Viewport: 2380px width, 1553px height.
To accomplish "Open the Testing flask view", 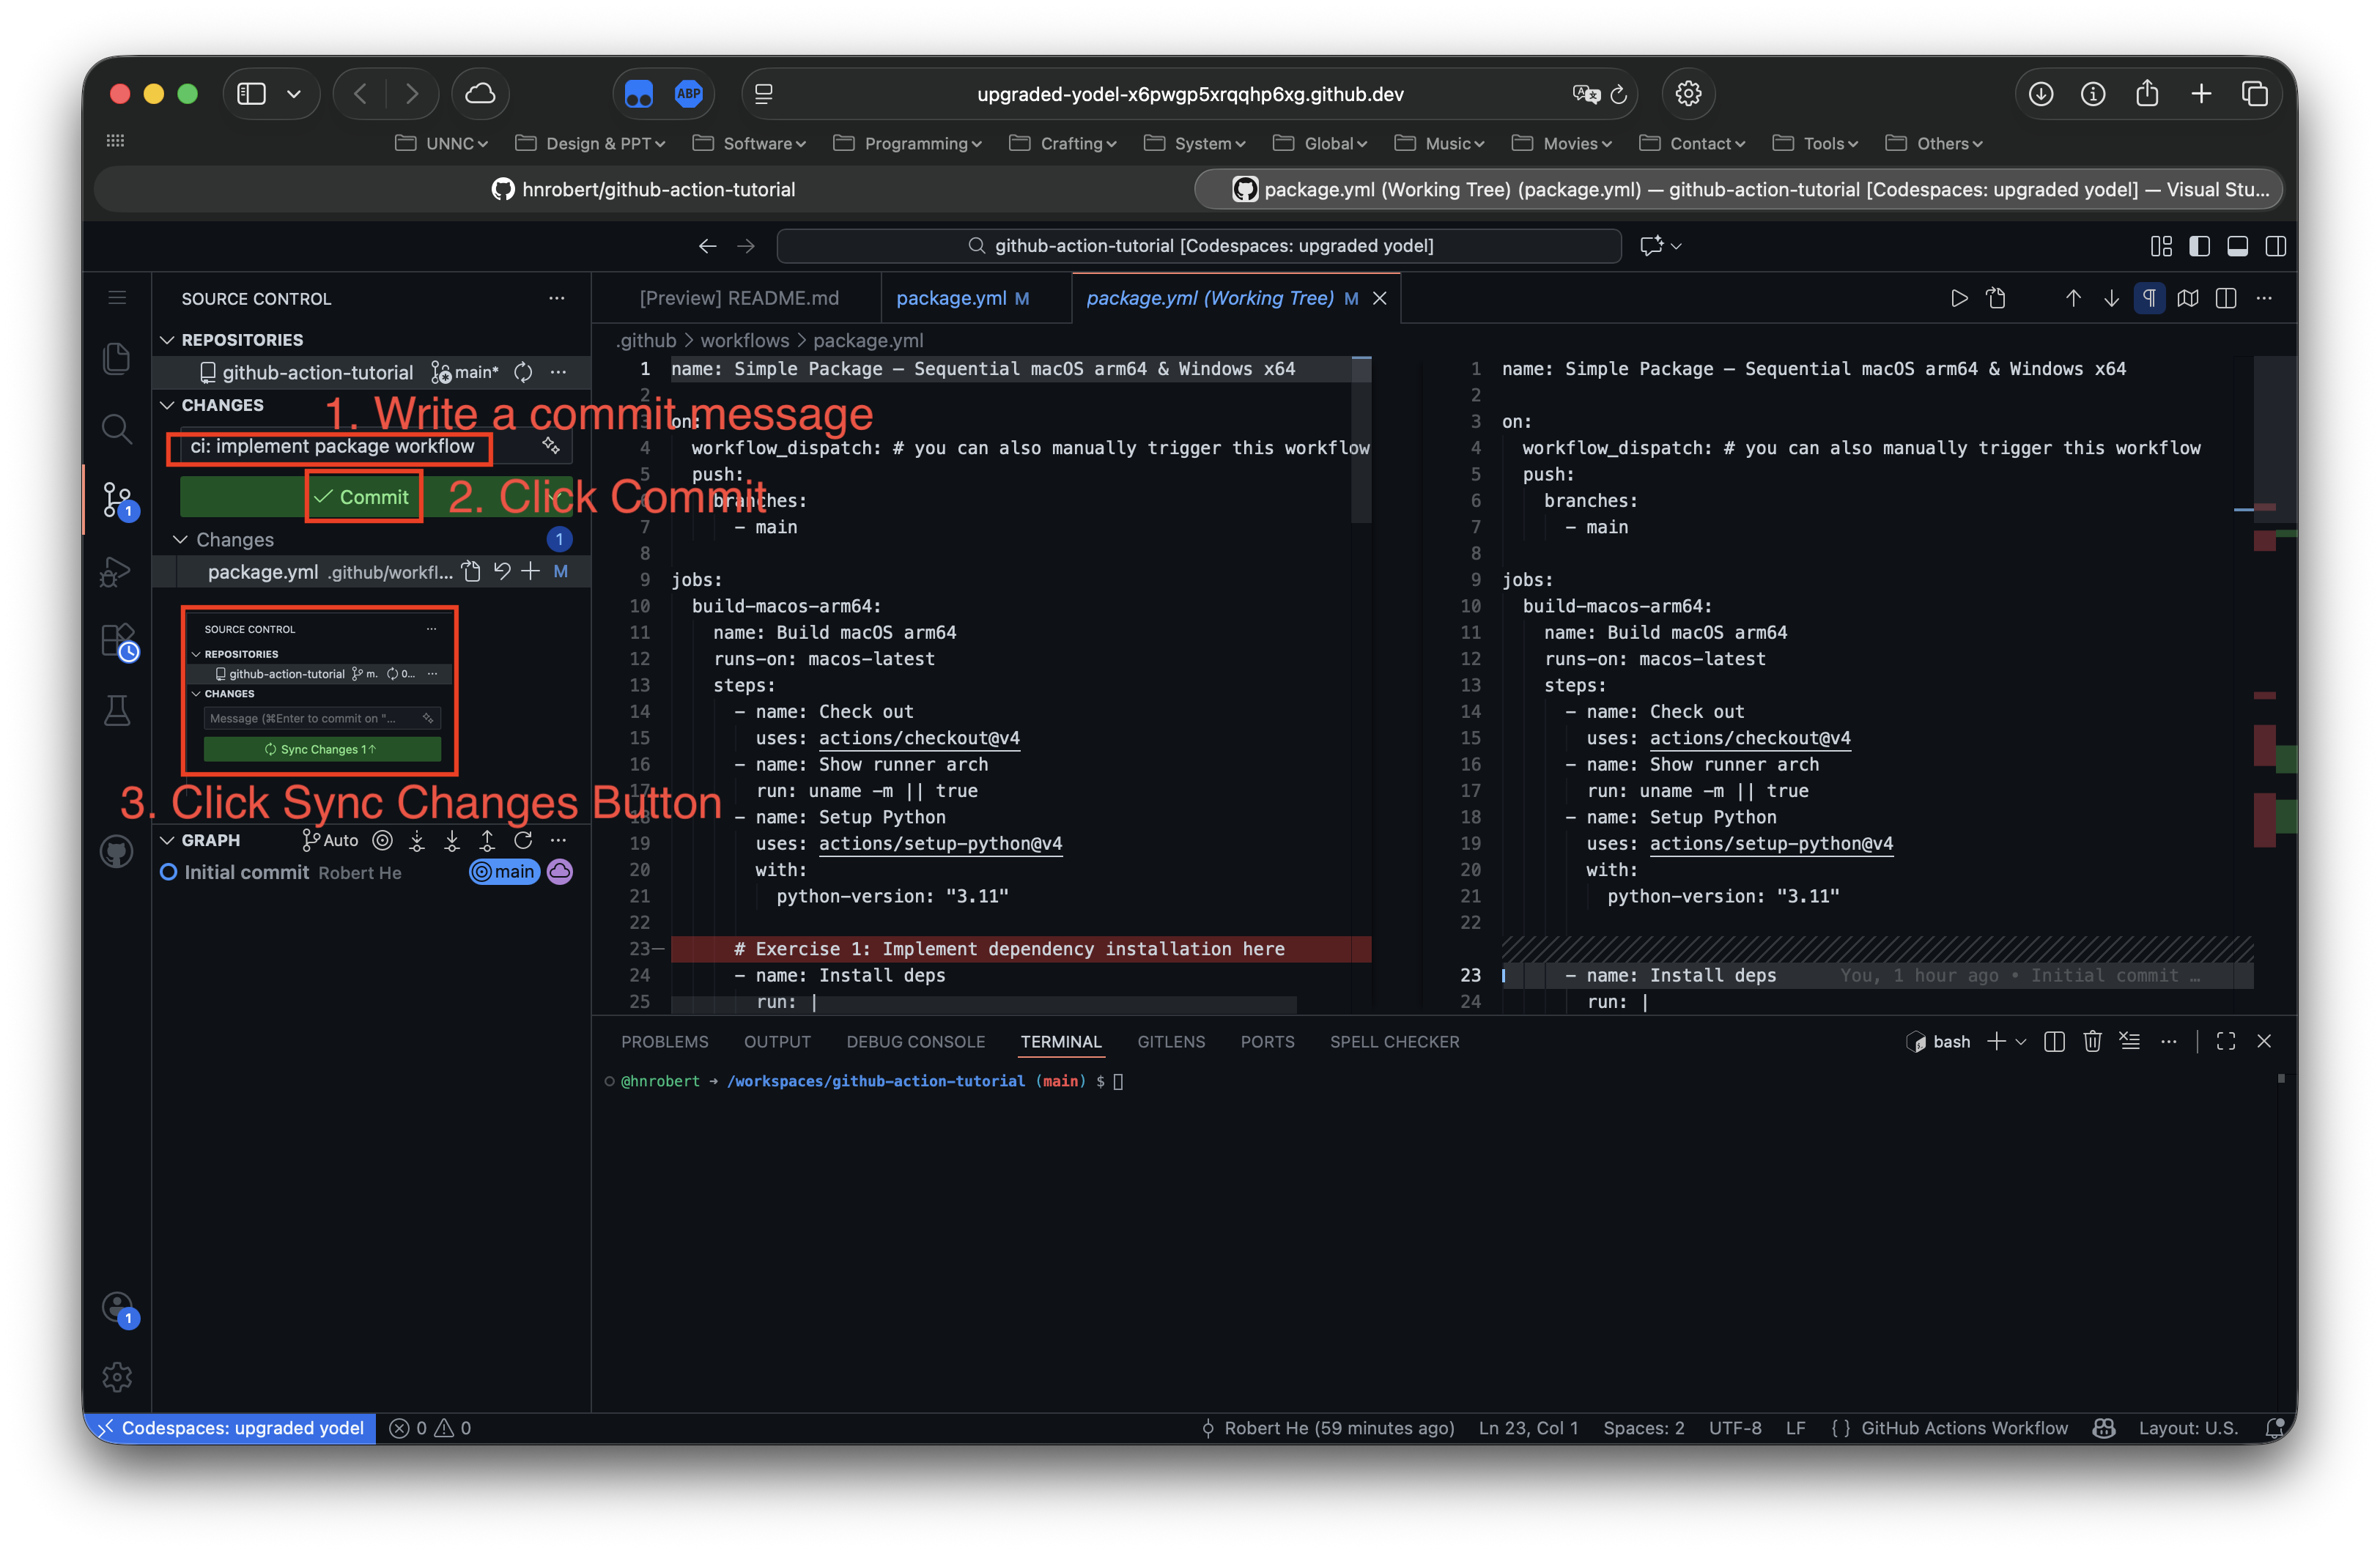I will (117, 711).
